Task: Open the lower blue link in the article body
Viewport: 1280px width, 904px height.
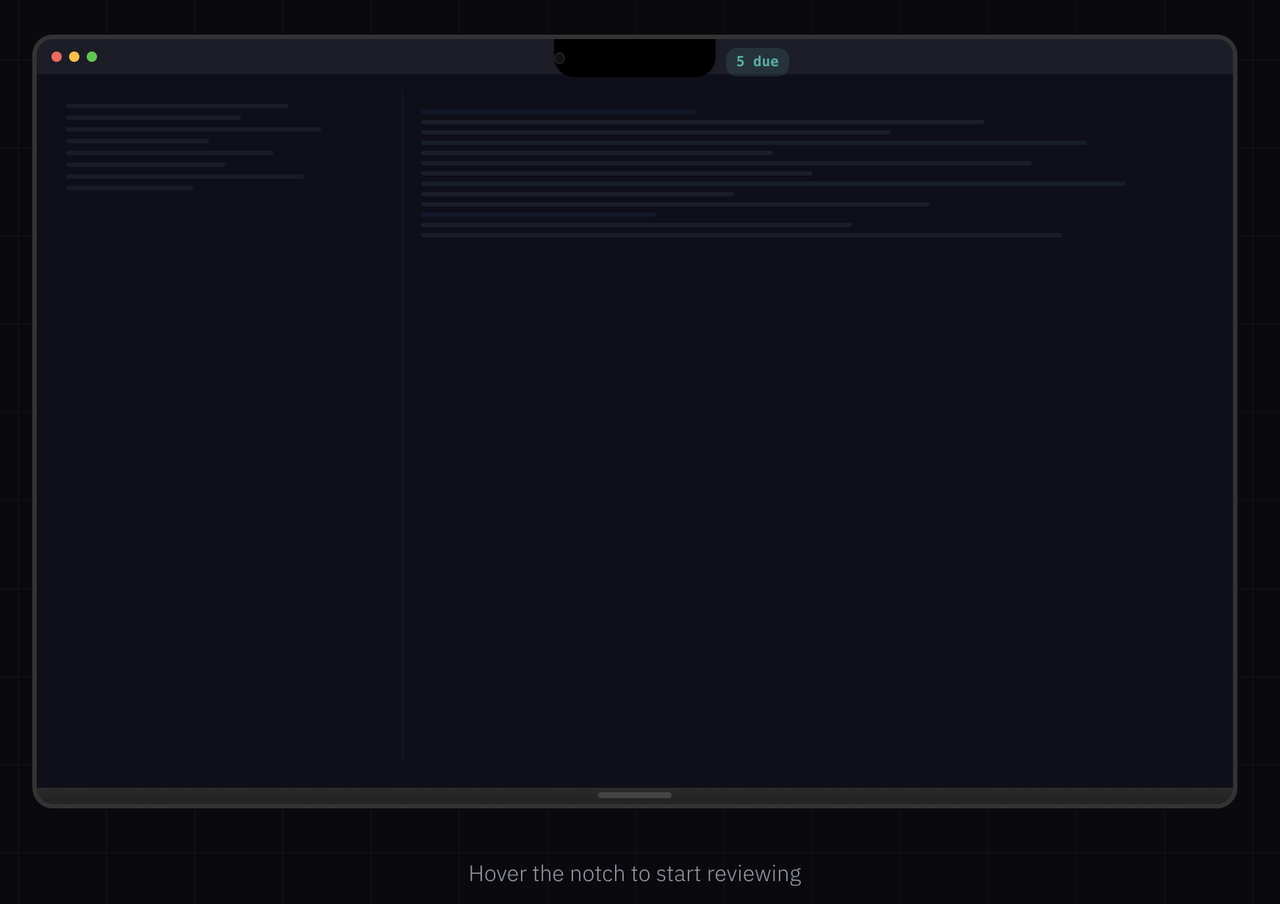Action: coord(537,214)
